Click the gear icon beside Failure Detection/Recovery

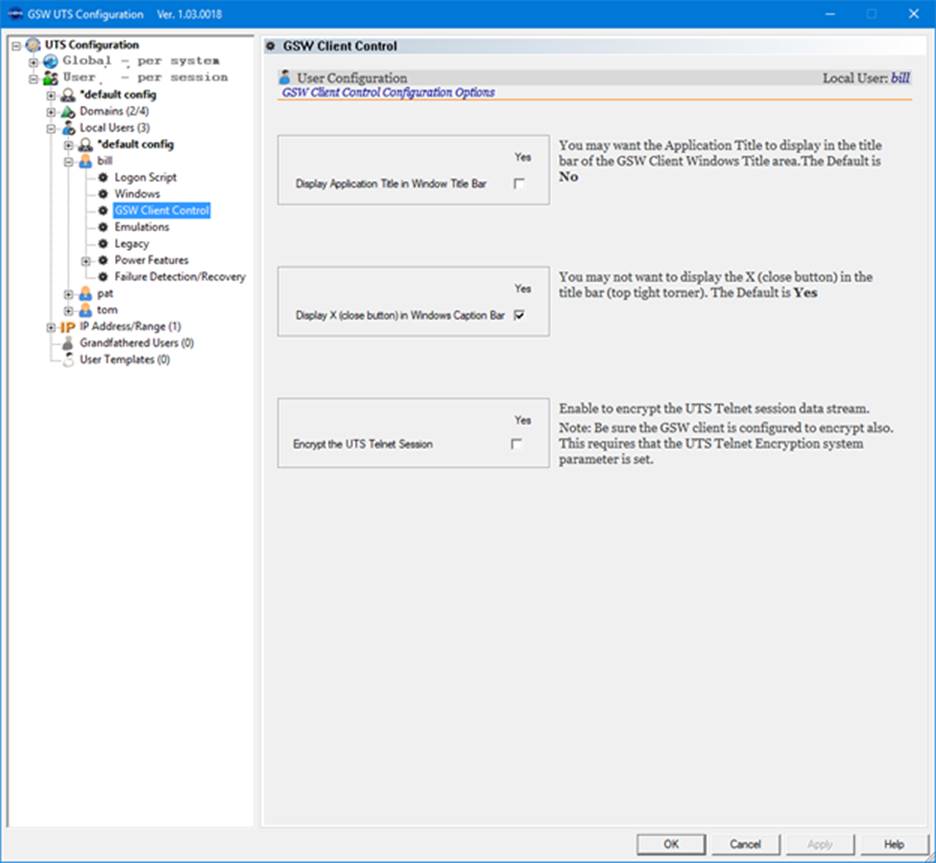[x=103, y=277]
